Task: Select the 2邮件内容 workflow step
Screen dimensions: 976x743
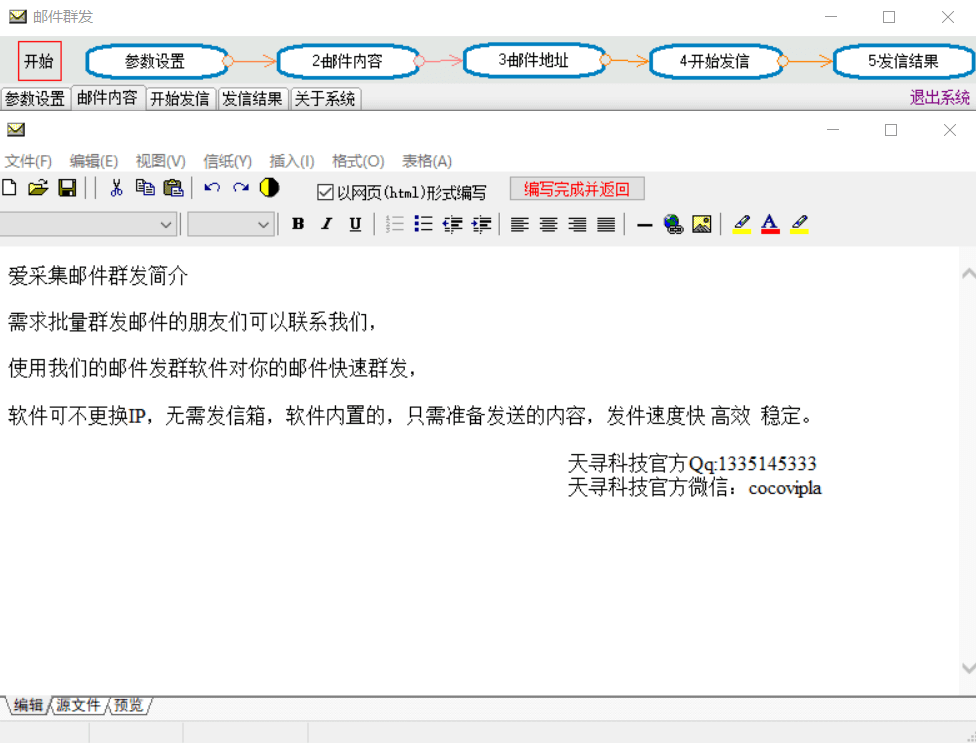Action: [x=347, y=61]
